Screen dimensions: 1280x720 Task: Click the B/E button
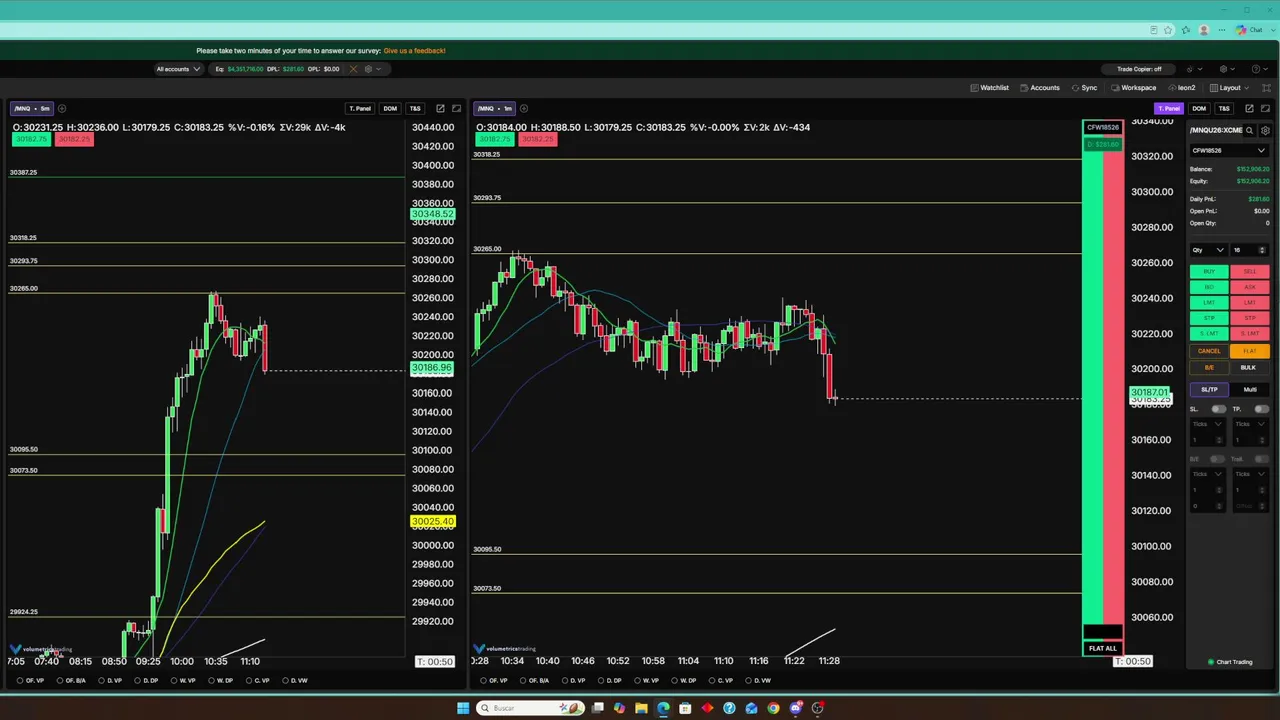1209,367
